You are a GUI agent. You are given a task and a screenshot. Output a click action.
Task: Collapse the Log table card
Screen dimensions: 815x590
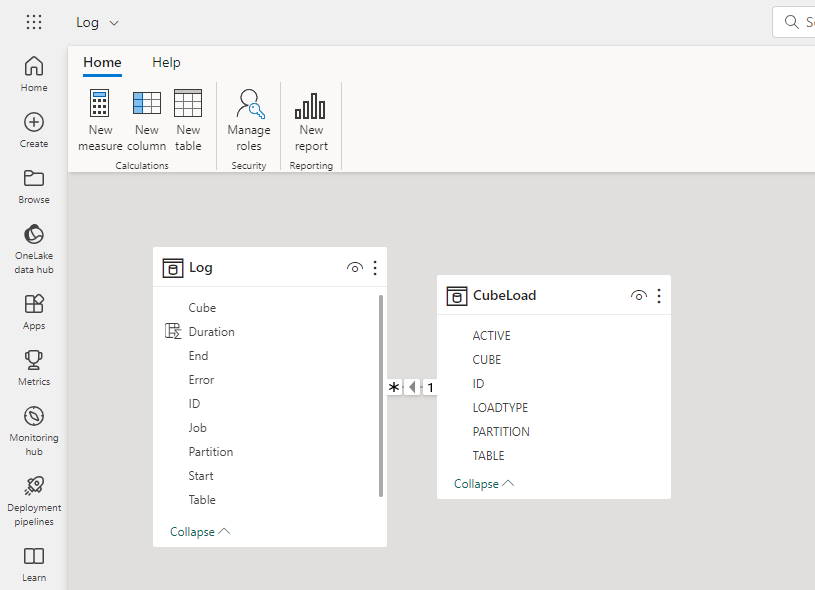(200, 531)
